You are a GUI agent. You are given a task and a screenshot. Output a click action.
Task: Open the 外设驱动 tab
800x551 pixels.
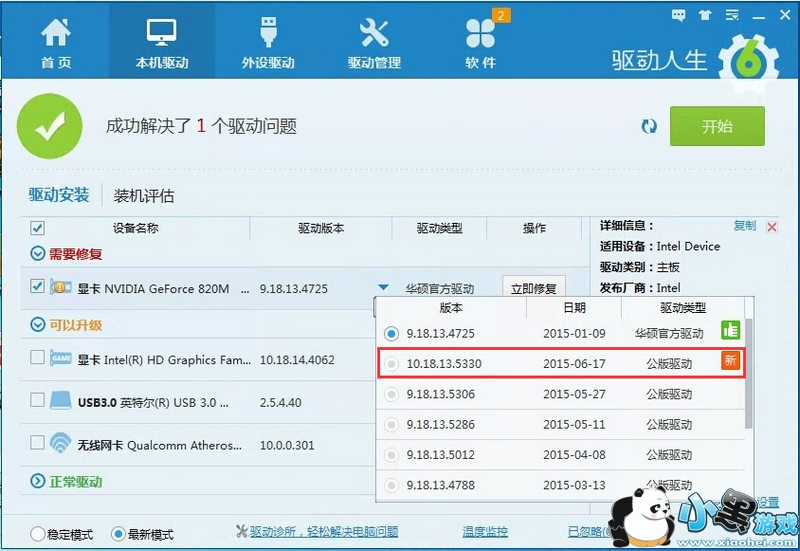tap(268, 43)
